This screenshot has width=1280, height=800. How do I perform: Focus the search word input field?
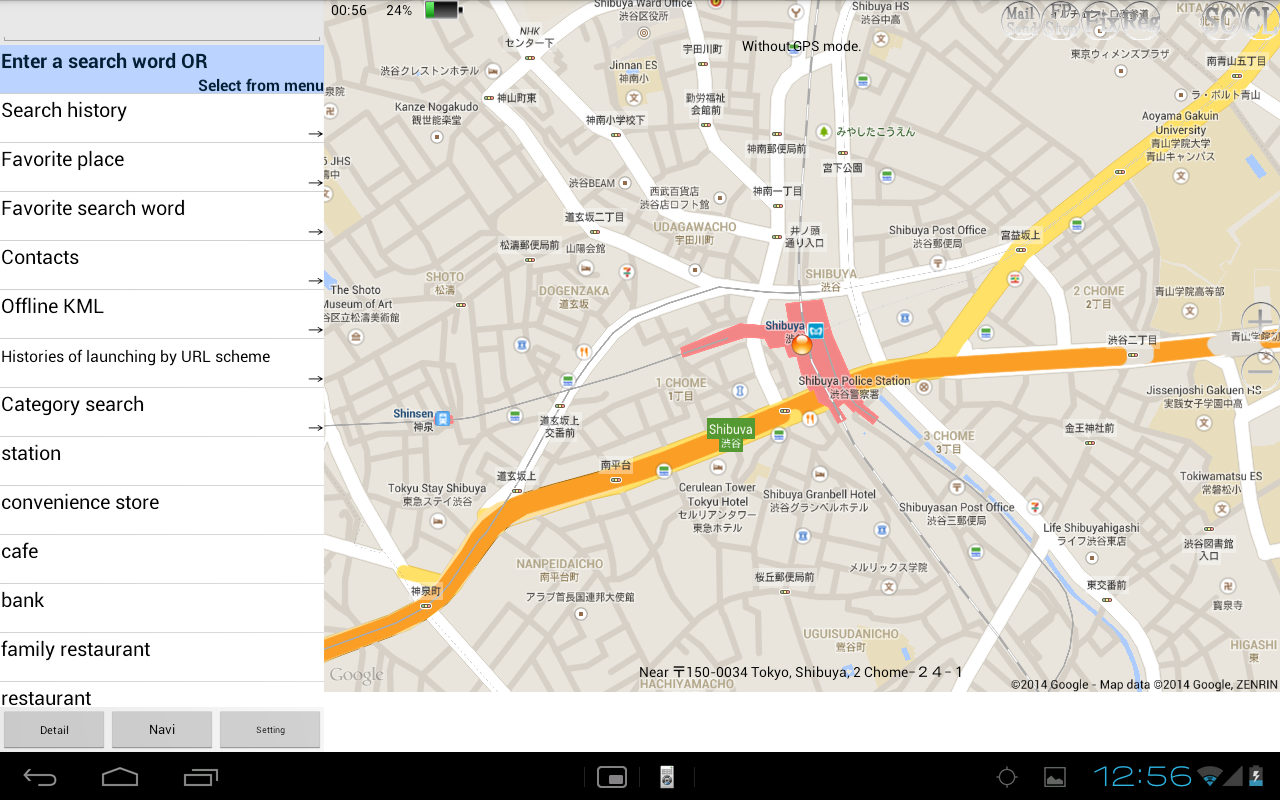pos(162,21)
